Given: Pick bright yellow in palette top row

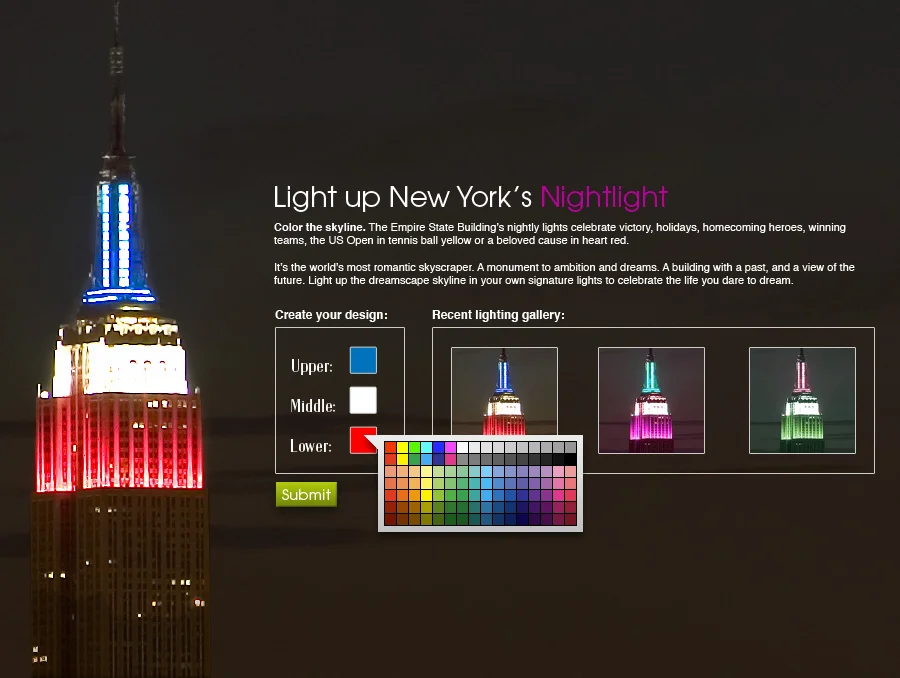Looking at the screenshot, I should 402,447.
